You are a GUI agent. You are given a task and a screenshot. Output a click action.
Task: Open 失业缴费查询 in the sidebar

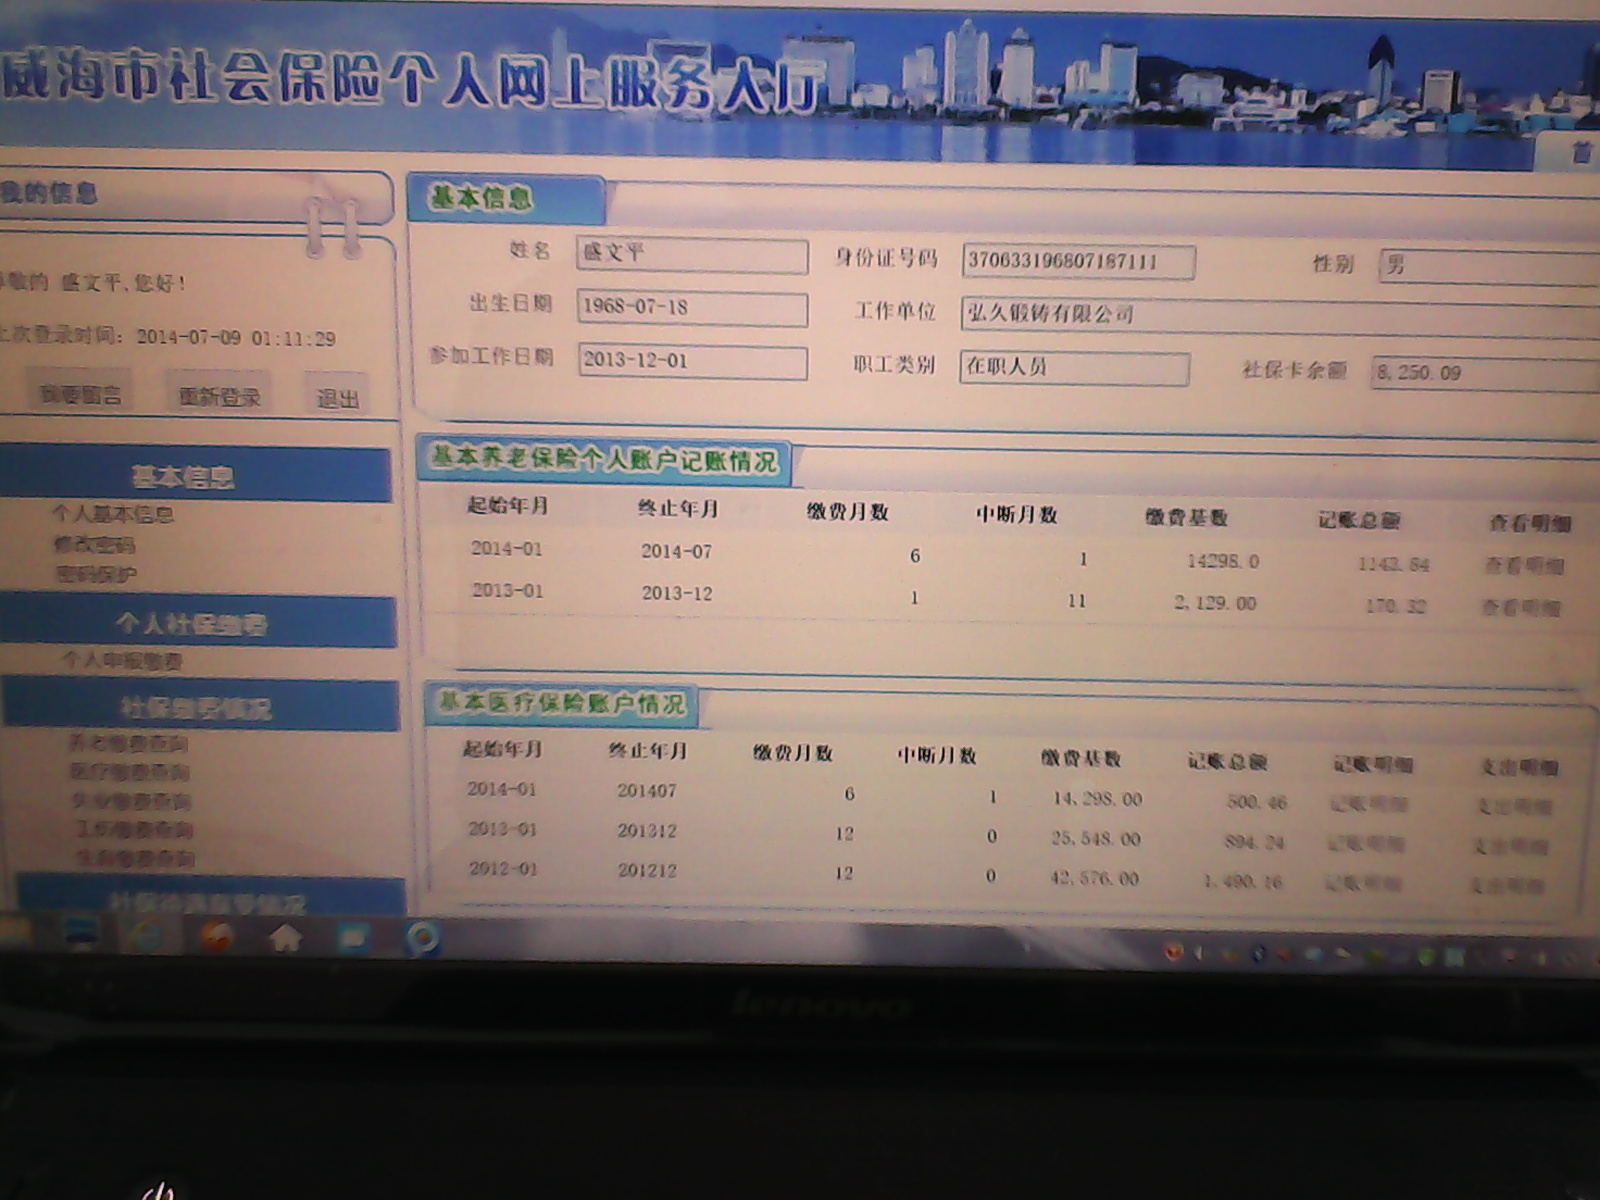[x=132, y=800]
